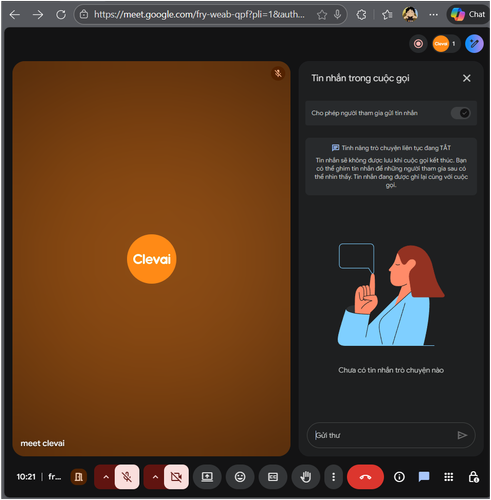The width and height of the screenshot is (491, 500).
Task: Turn on the camera
Action: (176, 477)
